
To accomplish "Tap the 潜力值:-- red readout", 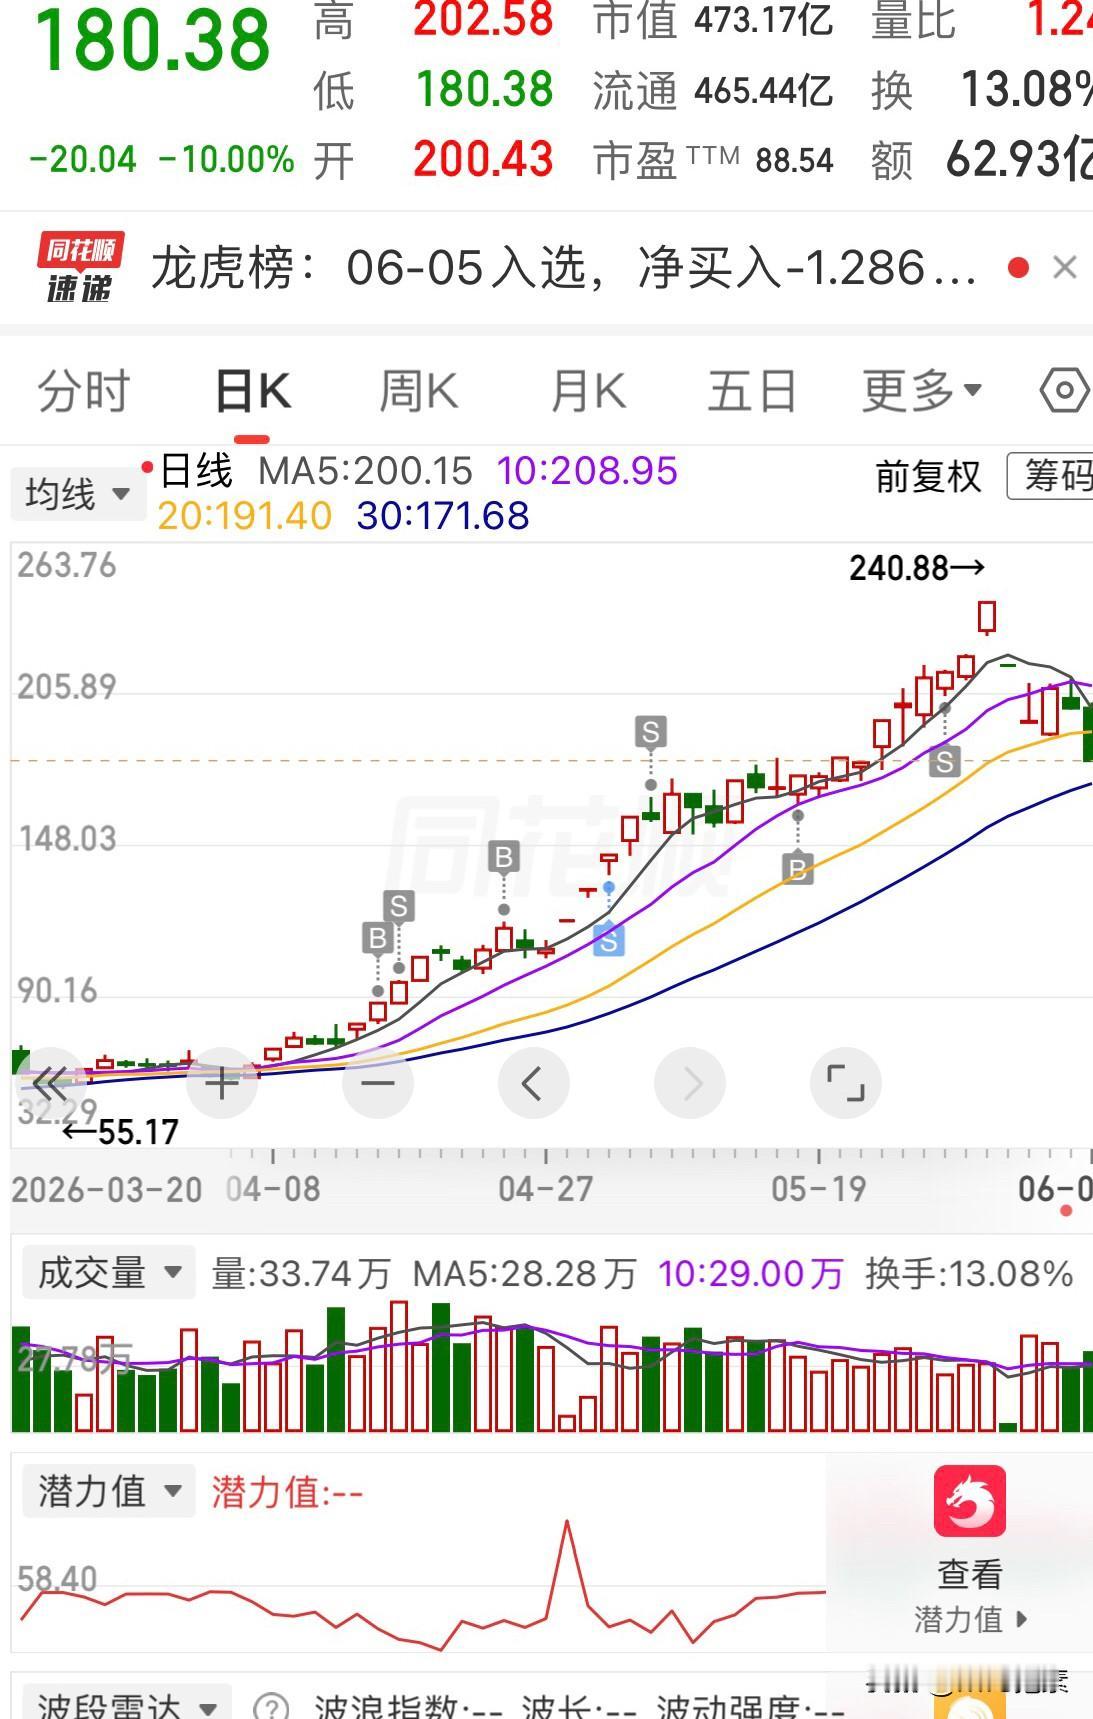I will click(x=287, y=1492).
